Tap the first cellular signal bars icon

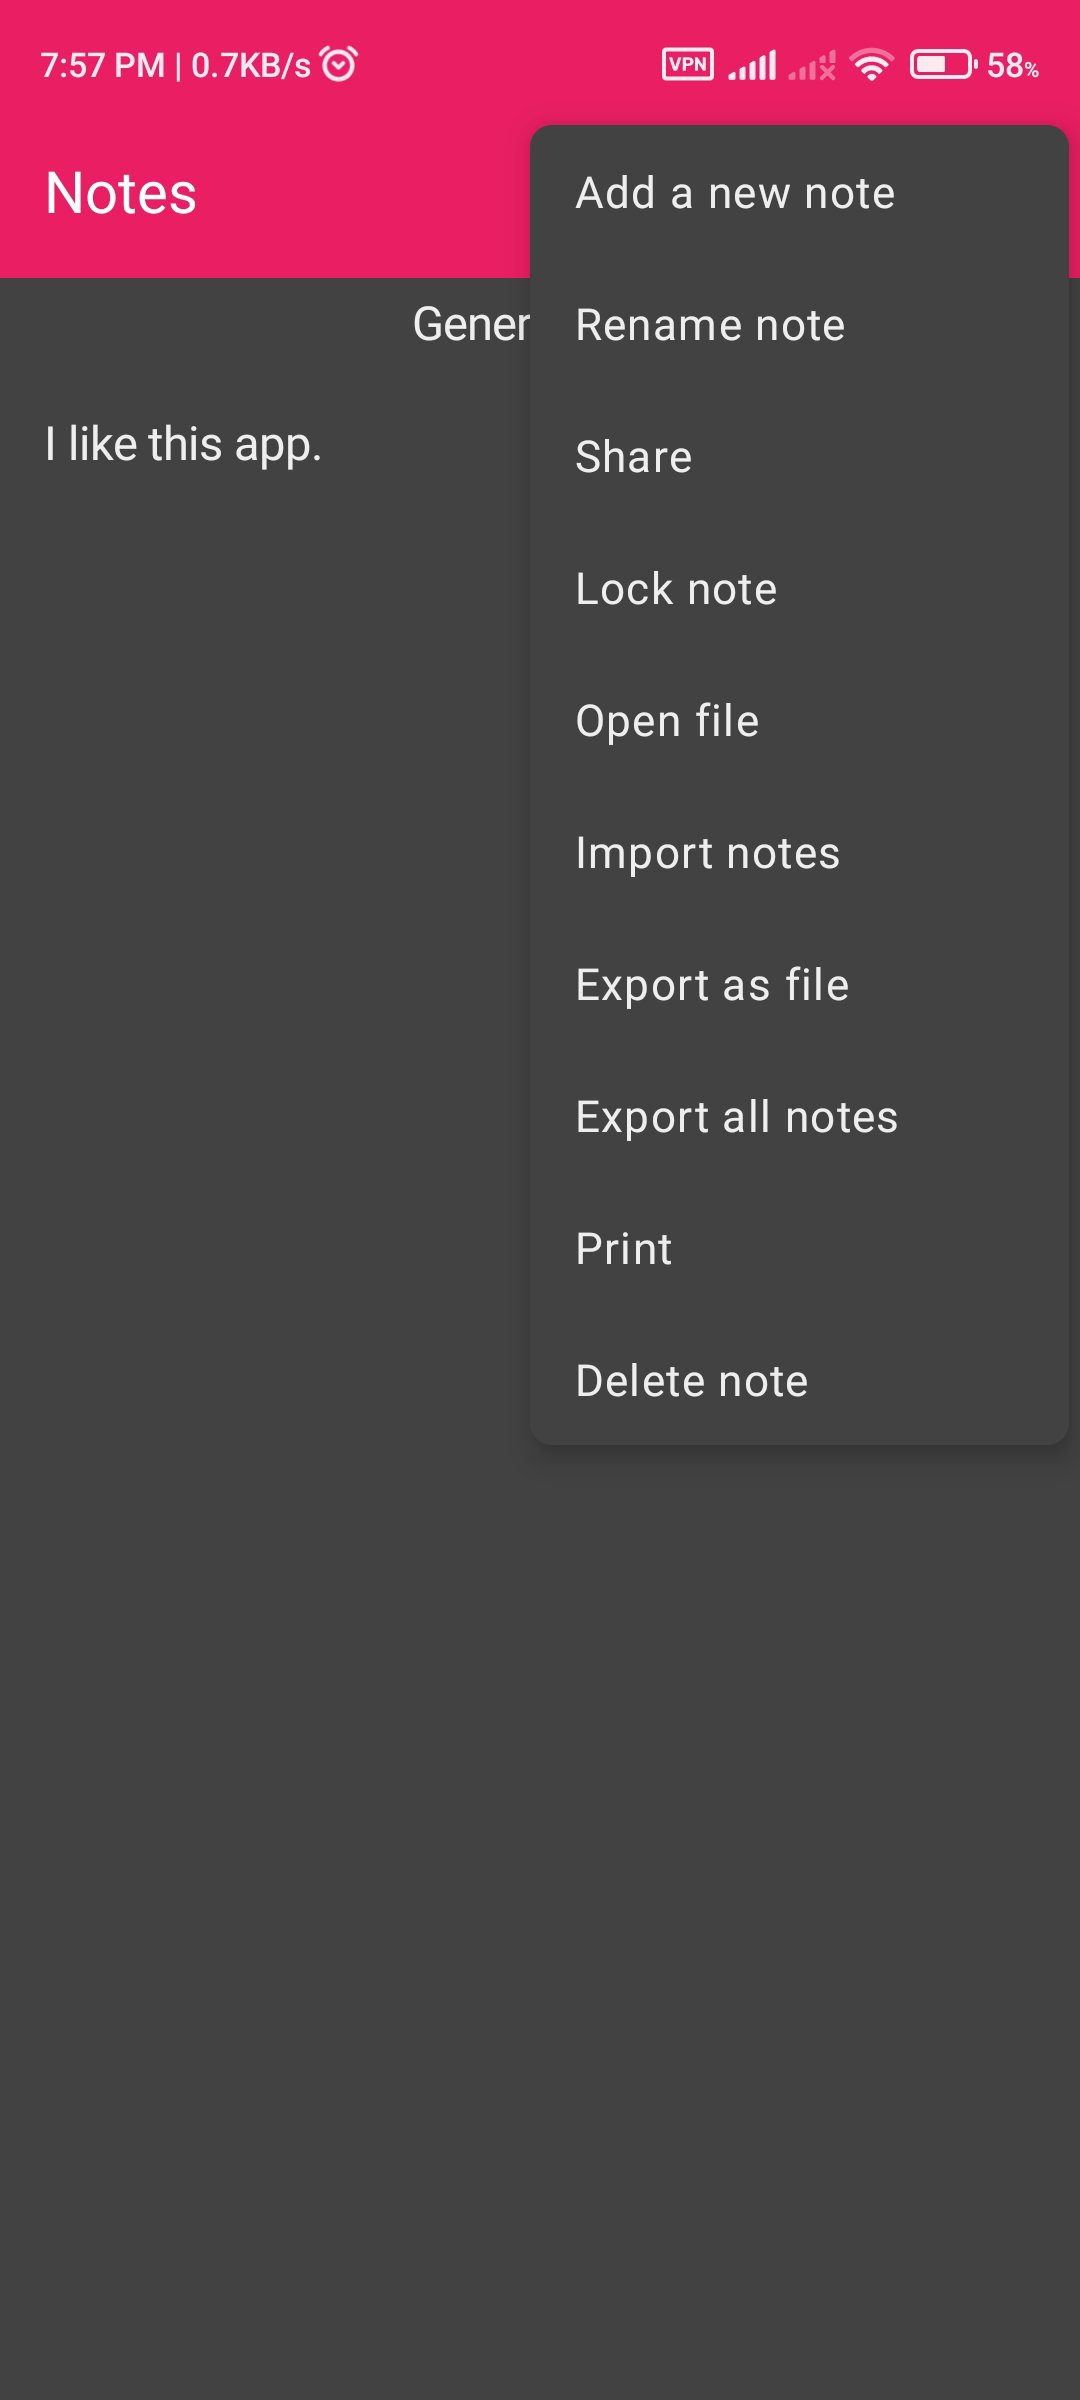click(752, 66)
